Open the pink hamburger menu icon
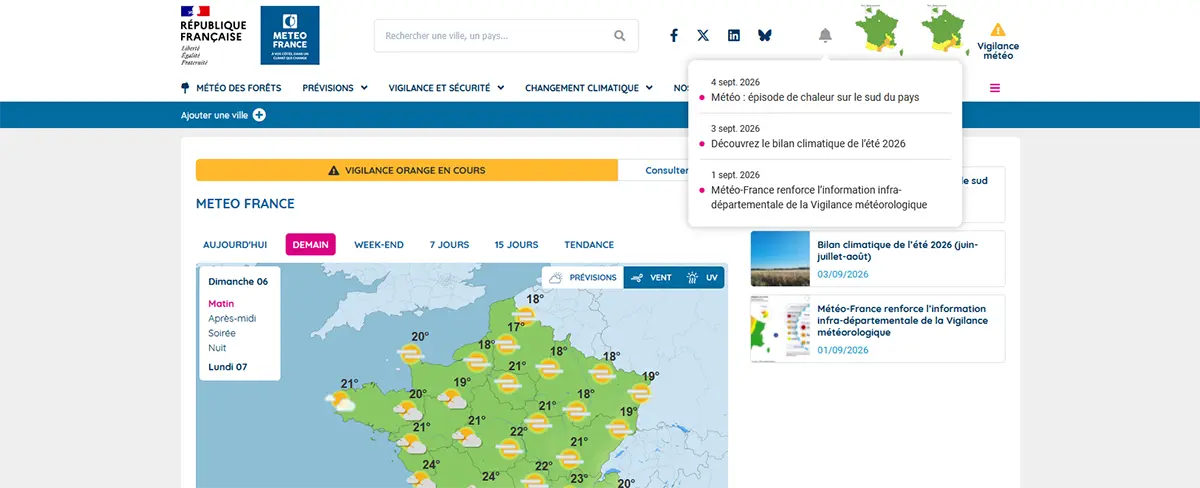The image size is (1200, 488). pyautogui.click(x=995, y=88)
